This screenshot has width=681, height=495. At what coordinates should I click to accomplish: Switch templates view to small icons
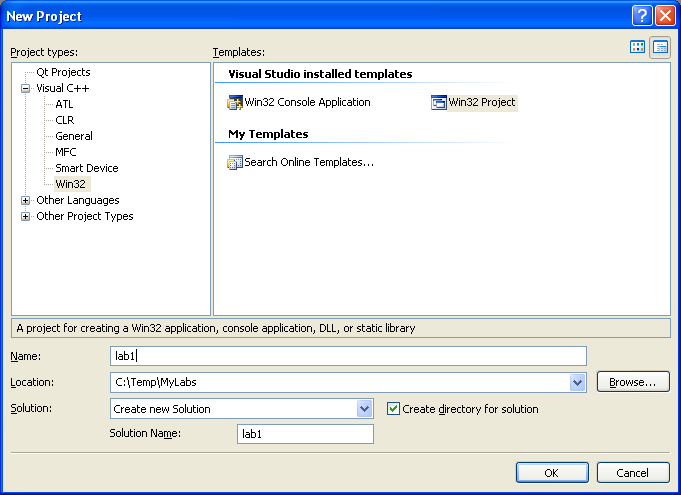pyautogui.click(x=660, y=47)
